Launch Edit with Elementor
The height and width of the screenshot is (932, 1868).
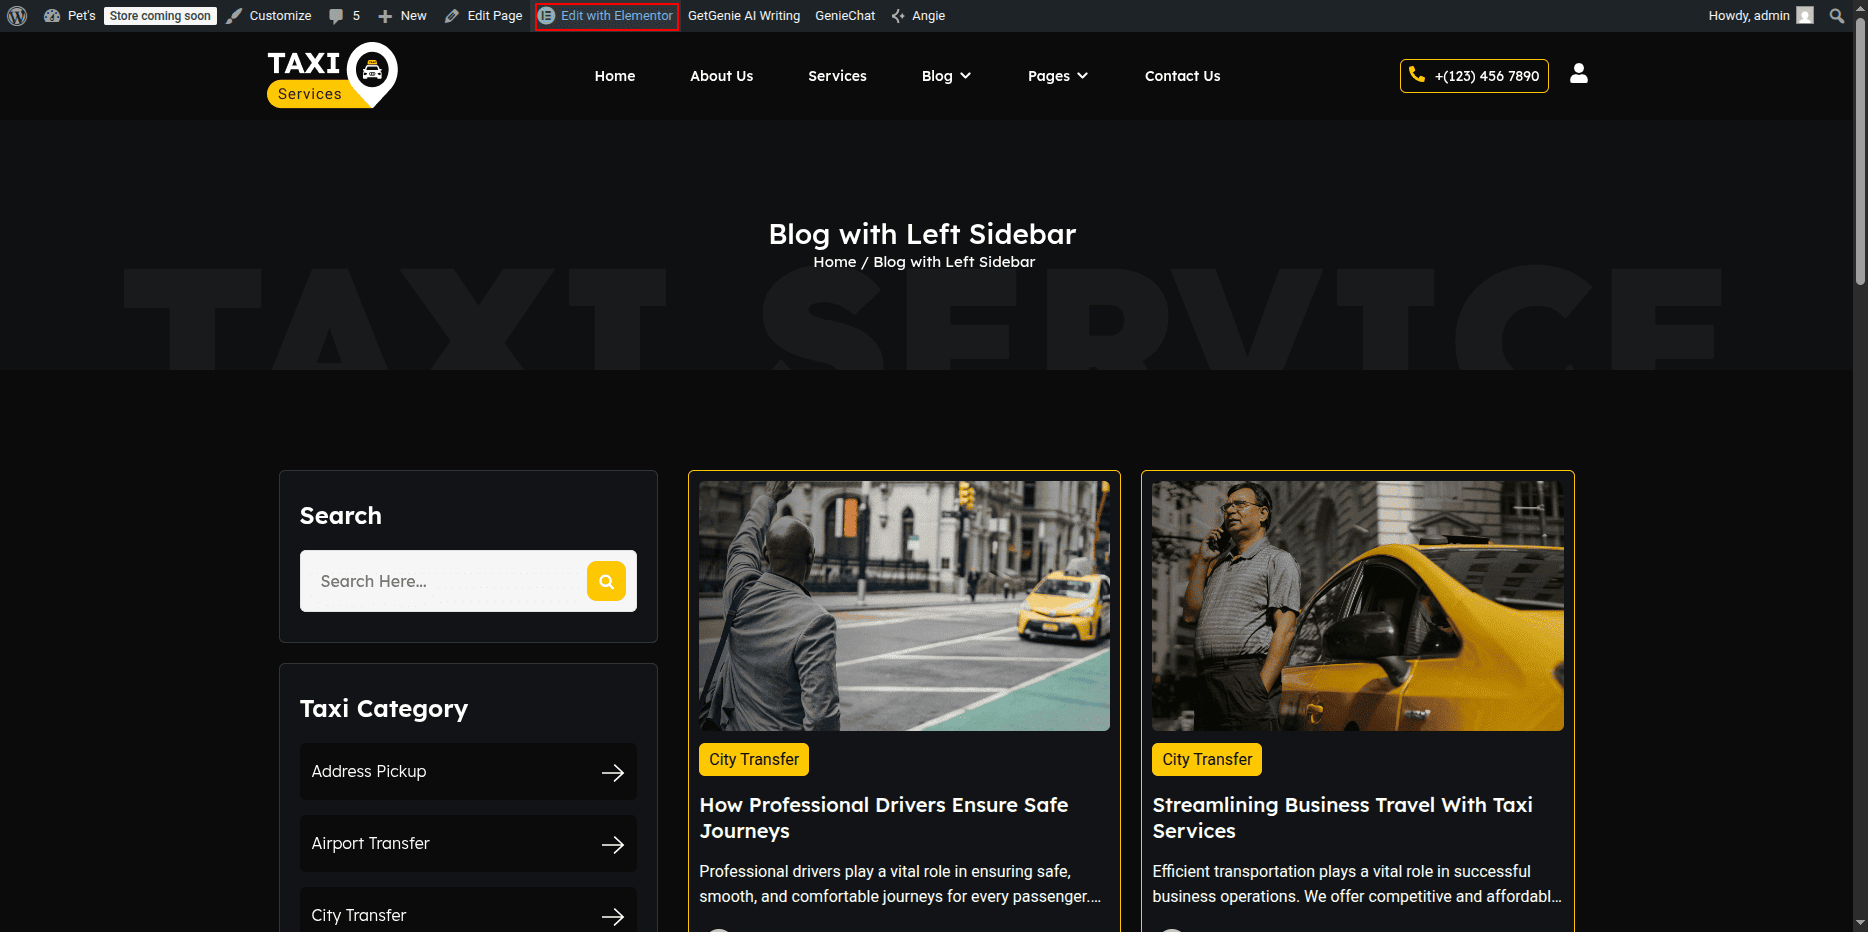point(606,16)
